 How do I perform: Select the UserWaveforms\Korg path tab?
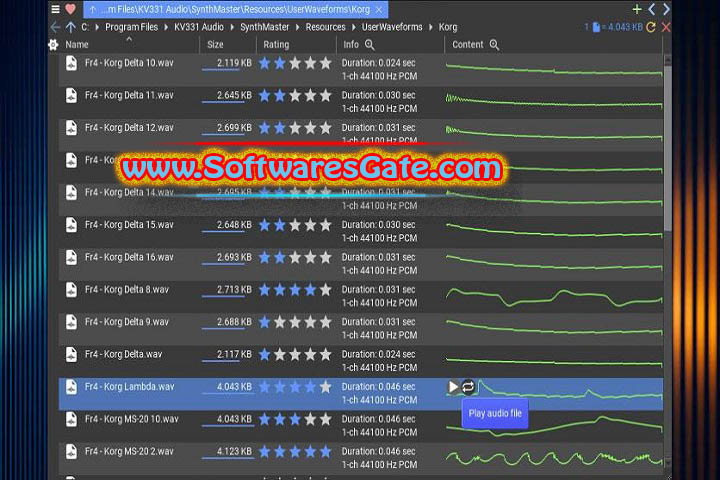pyautogui.click(x=236, y=9)
